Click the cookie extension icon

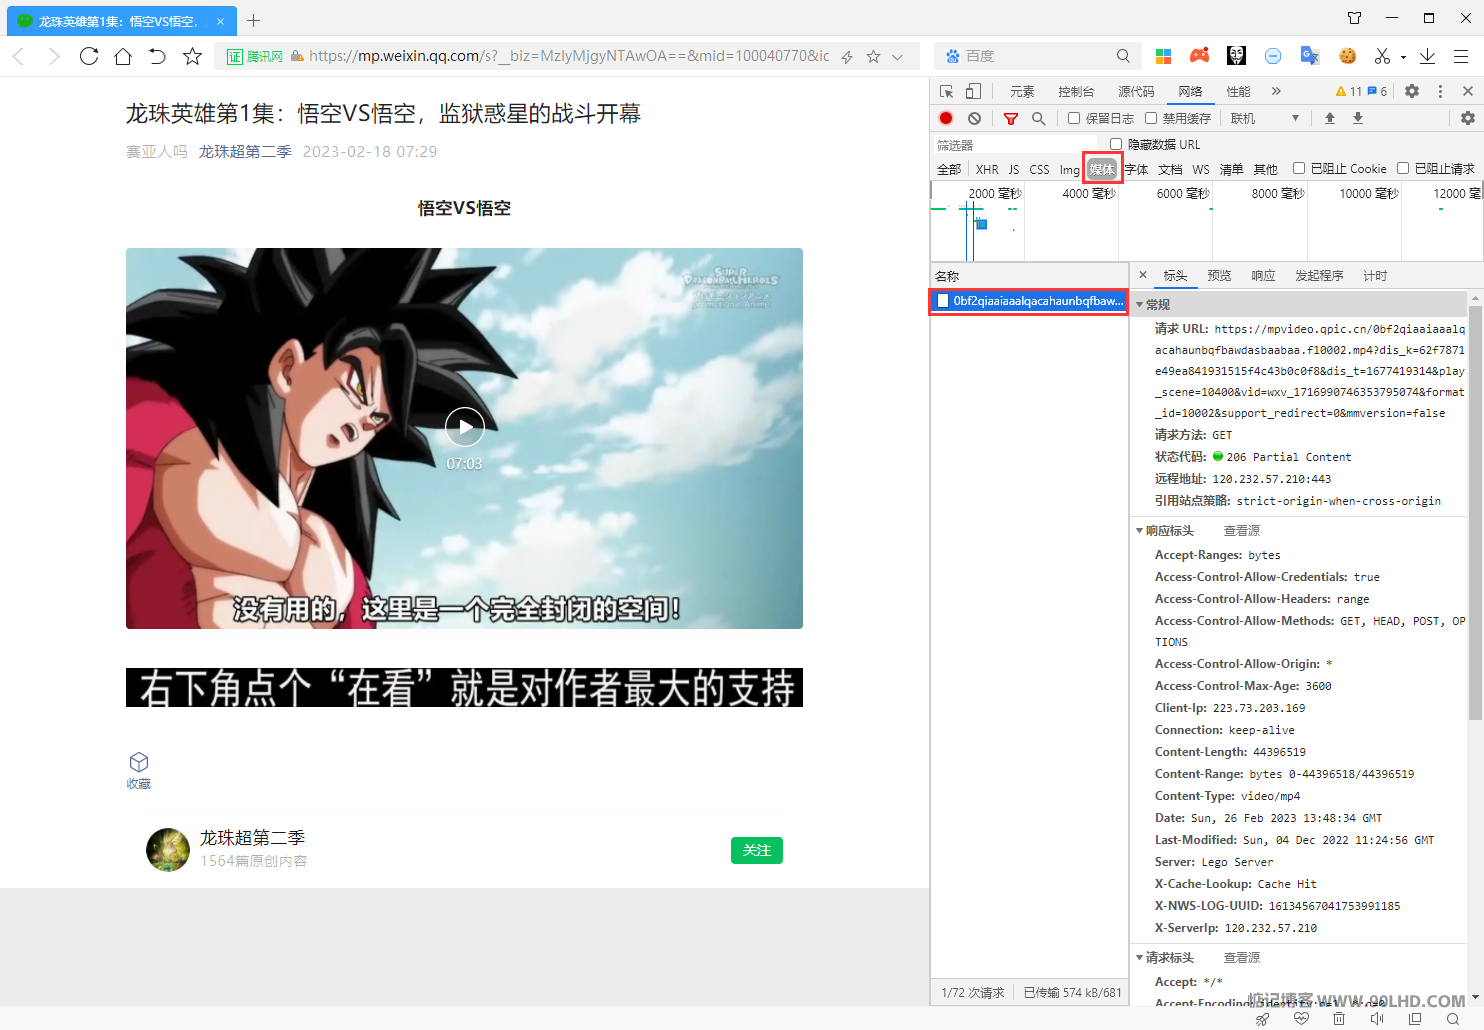click(1347, 56)
